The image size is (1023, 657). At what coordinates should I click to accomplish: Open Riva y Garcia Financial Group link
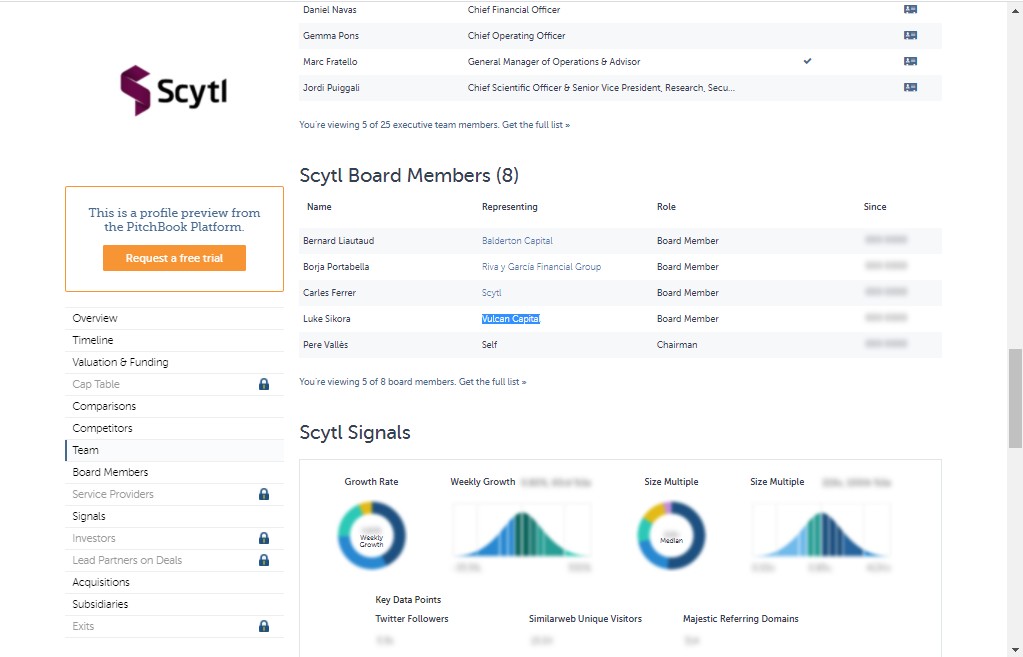click(541, 267)
